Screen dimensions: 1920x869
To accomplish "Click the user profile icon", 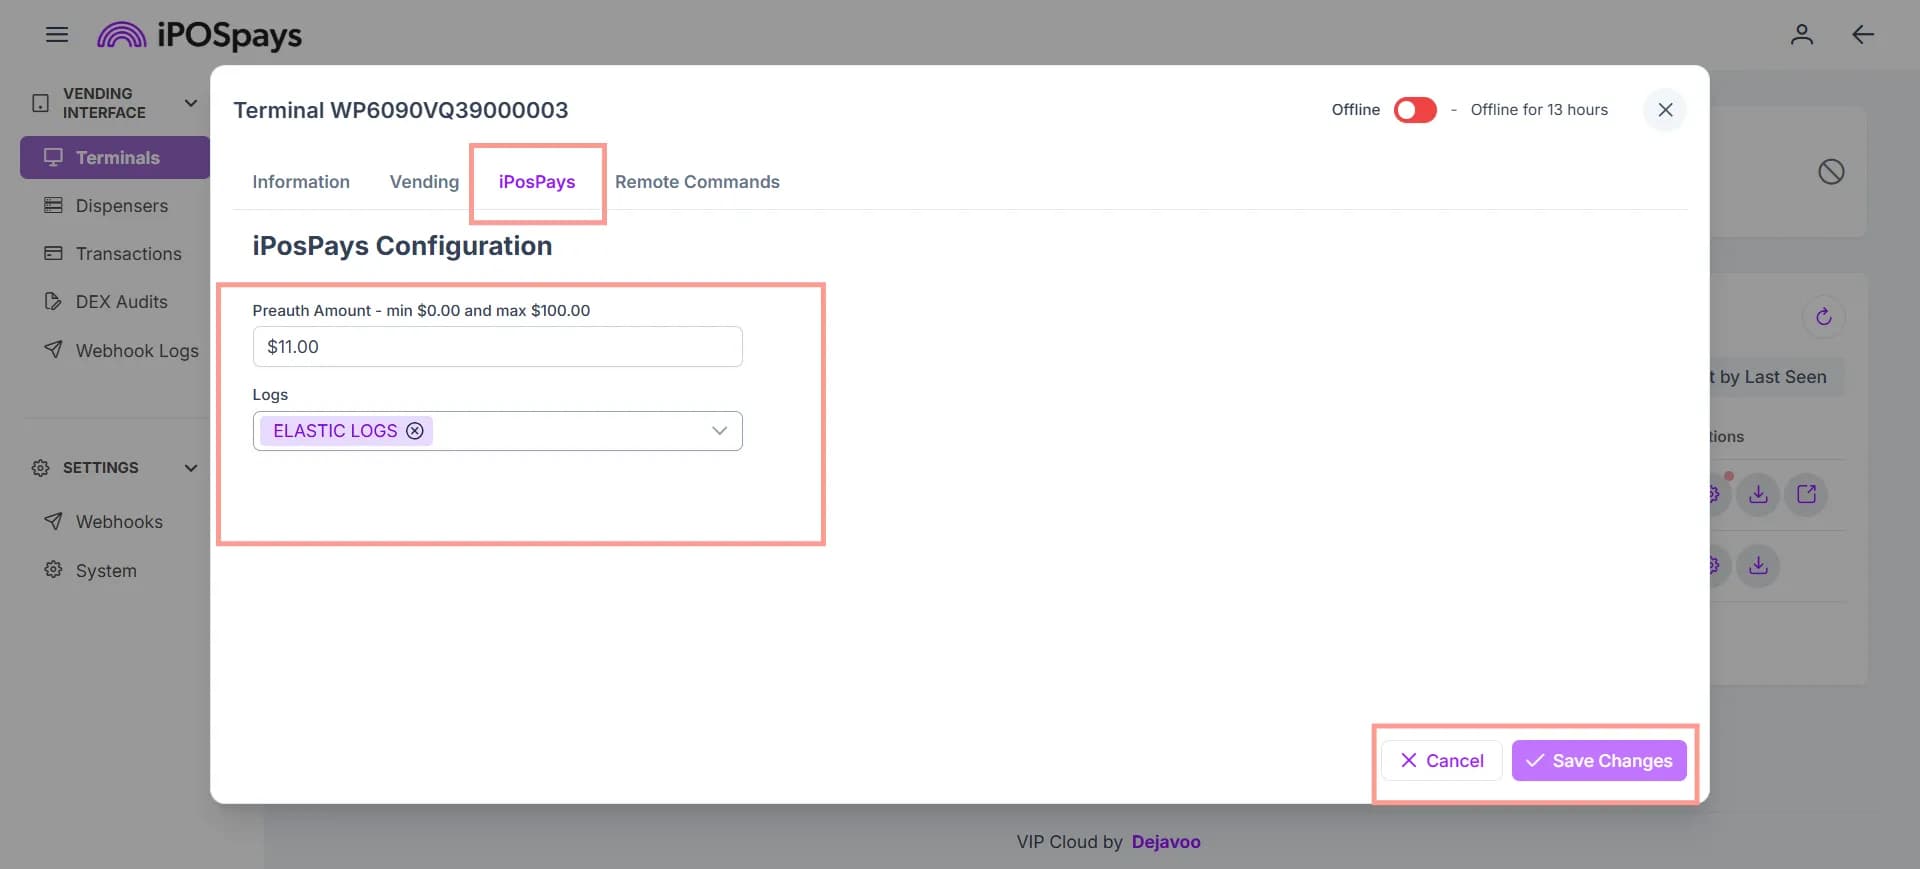I will tap(1801, 35).
